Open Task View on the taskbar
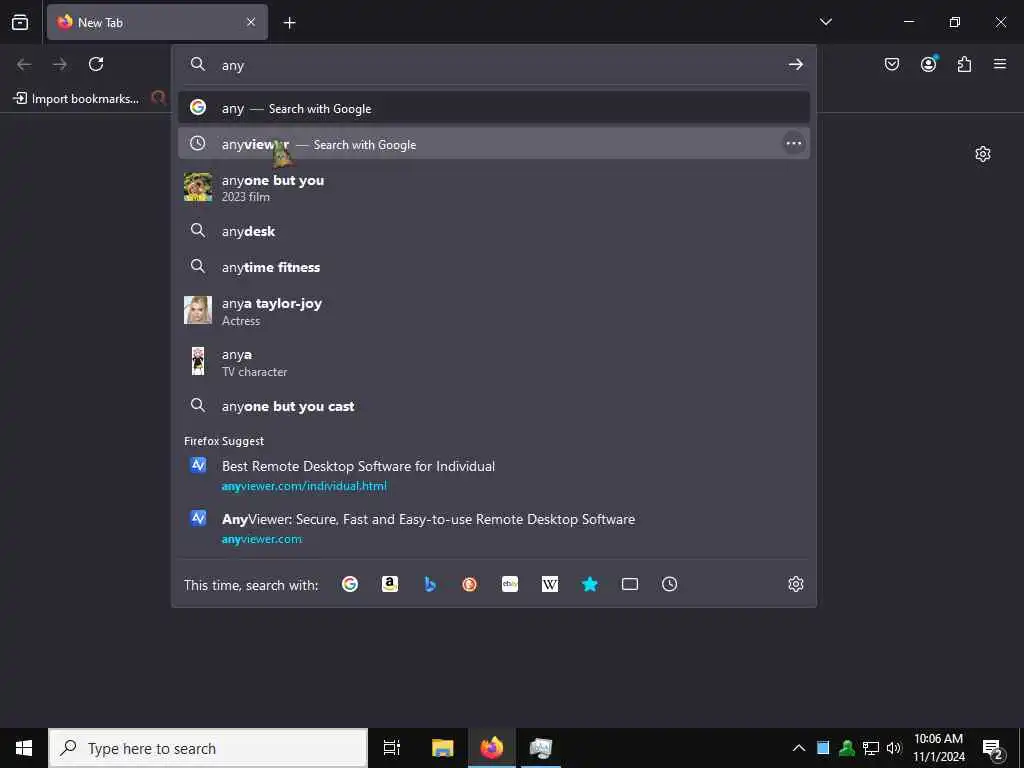Viewport: 1024px width, 768px height. (392, 748)
